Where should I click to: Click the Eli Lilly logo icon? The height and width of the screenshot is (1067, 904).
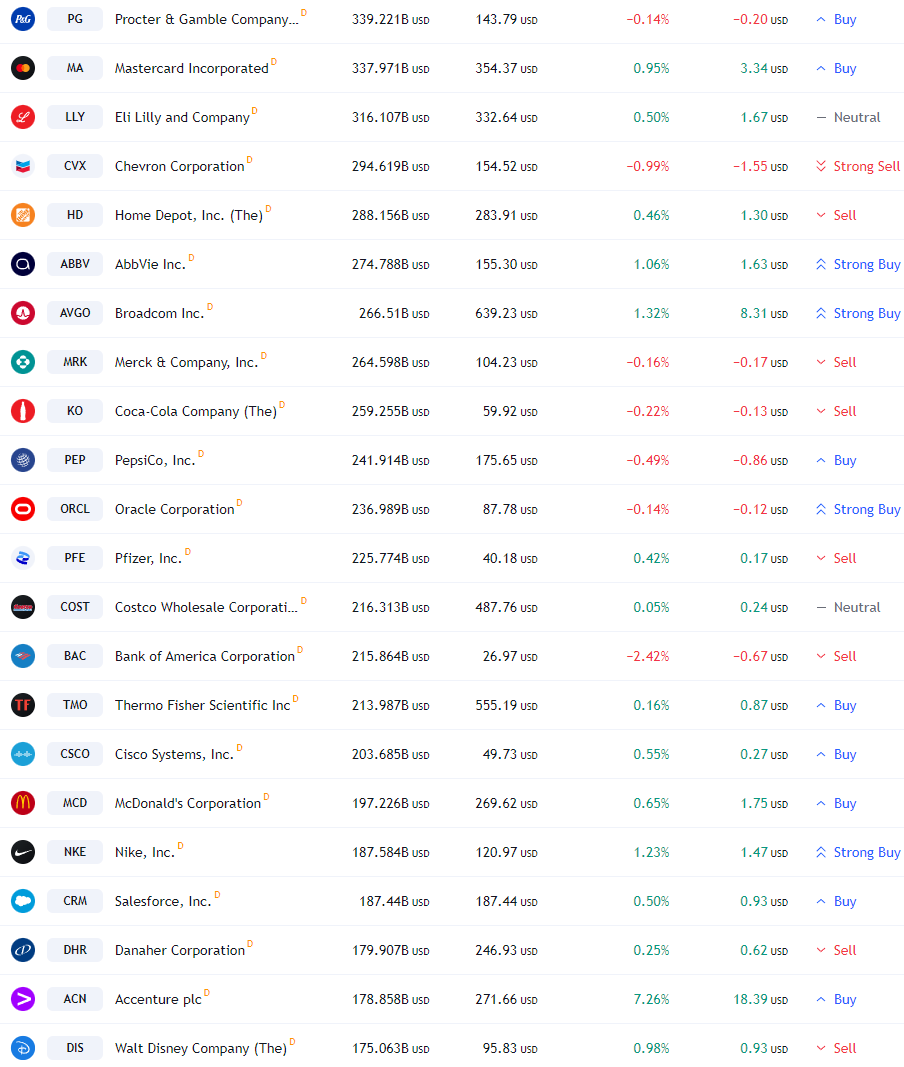pos(23,117)
